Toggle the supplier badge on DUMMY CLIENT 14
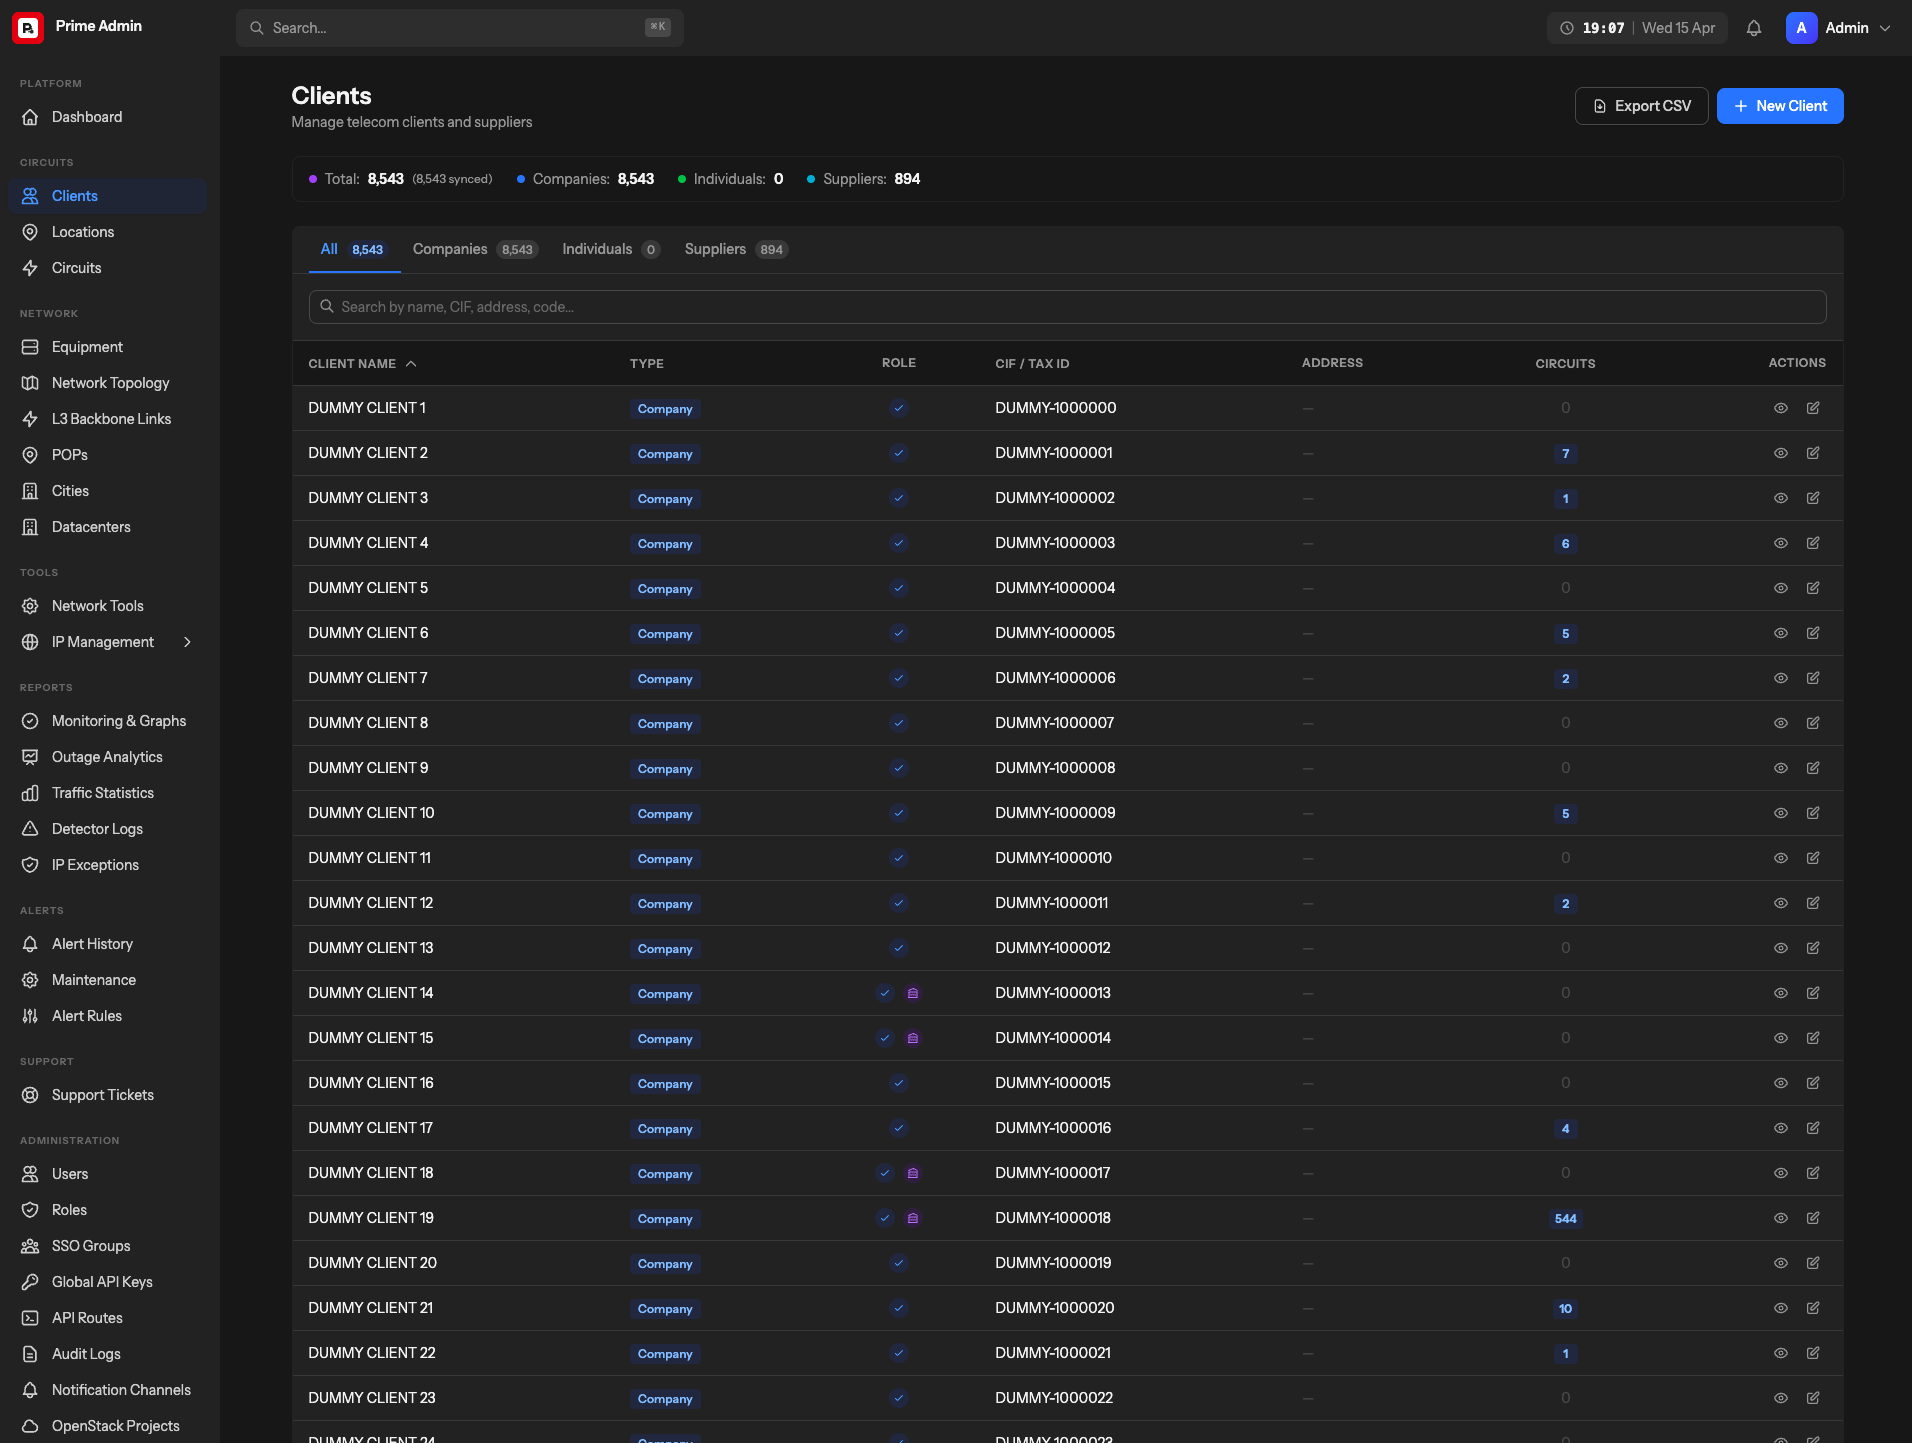The width and height of the screenshot is (1912, 1443). click(913, 993)
